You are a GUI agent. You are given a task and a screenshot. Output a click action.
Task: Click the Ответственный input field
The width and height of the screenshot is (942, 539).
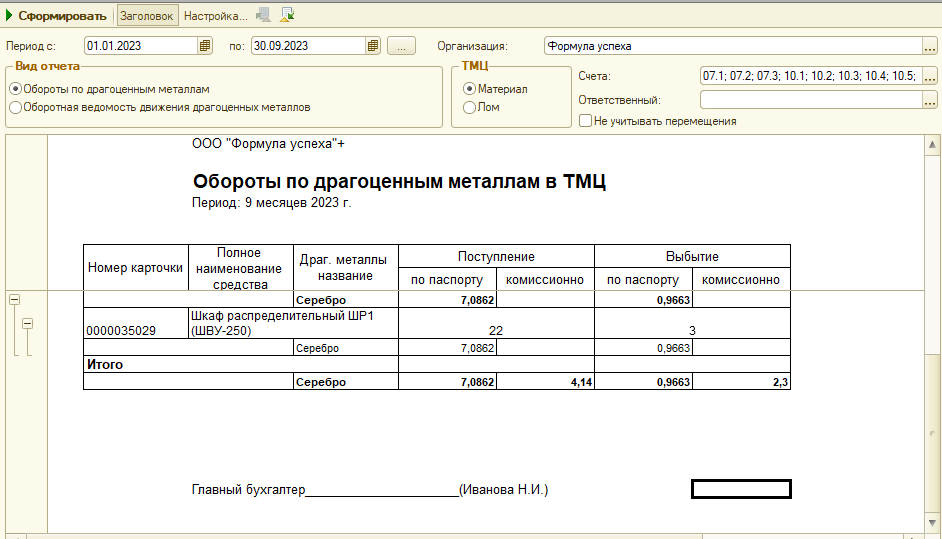tap(810, 99)
